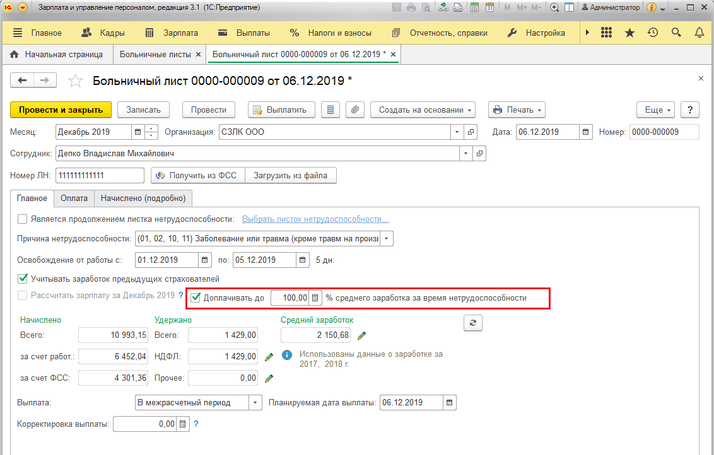Click the edit pencil beside НДФЛ amount
This screenshot has width=714, height=455.
click(269, 357)
